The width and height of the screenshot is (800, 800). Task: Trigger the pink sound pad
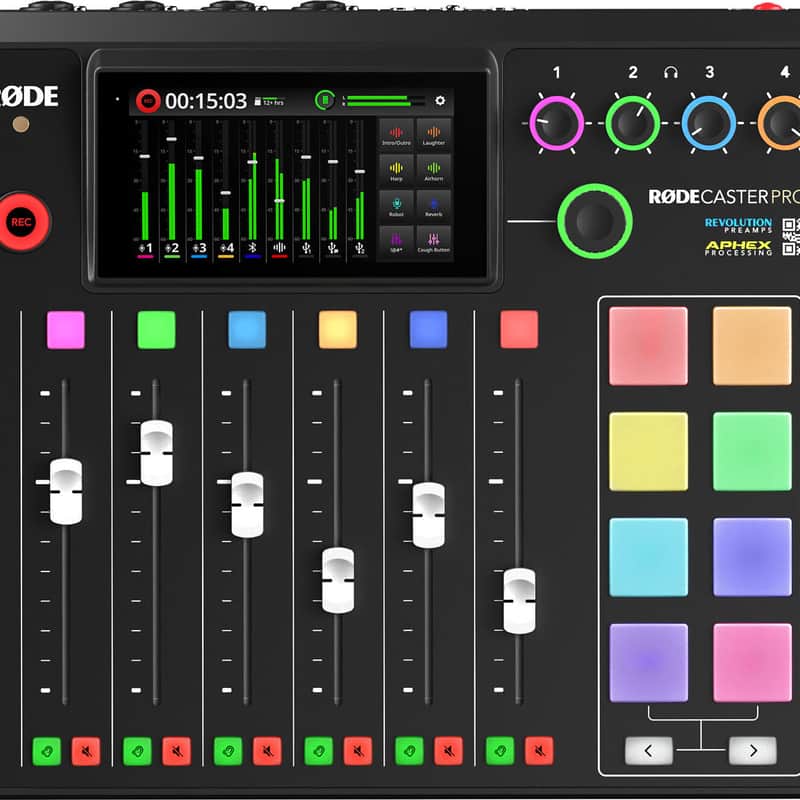point(752,663)
